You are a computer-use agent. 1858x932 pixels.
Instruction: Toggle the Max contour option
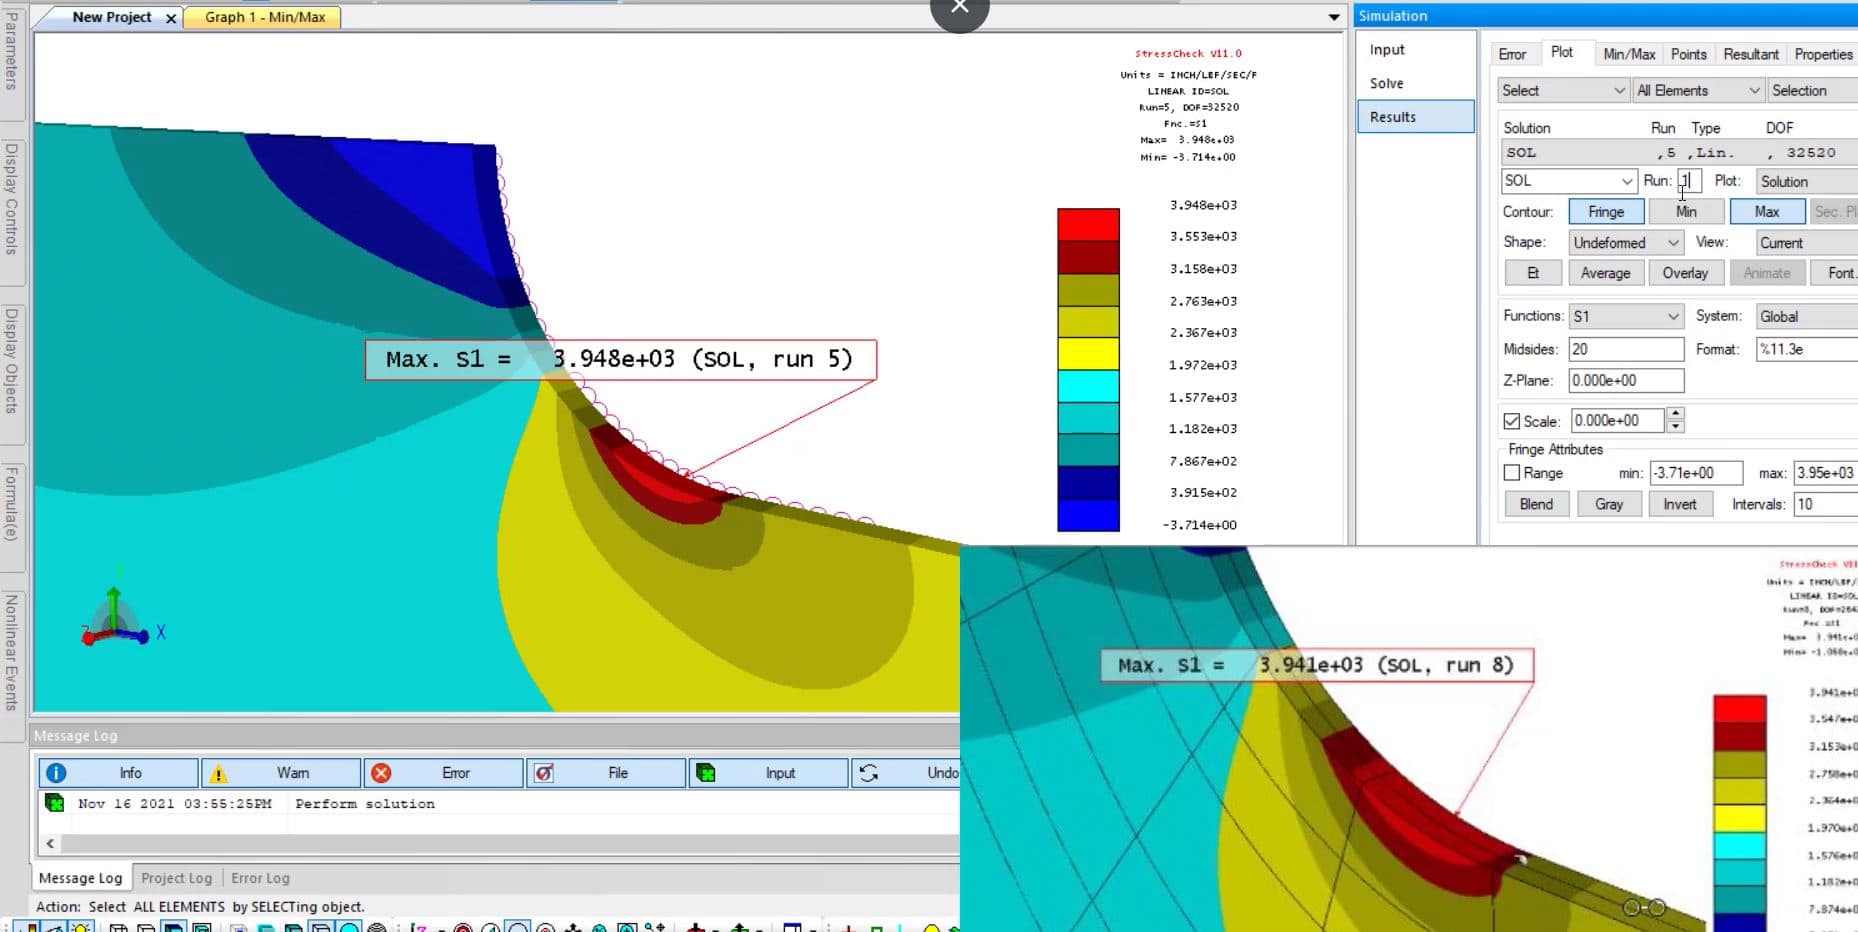point(1767,211)
